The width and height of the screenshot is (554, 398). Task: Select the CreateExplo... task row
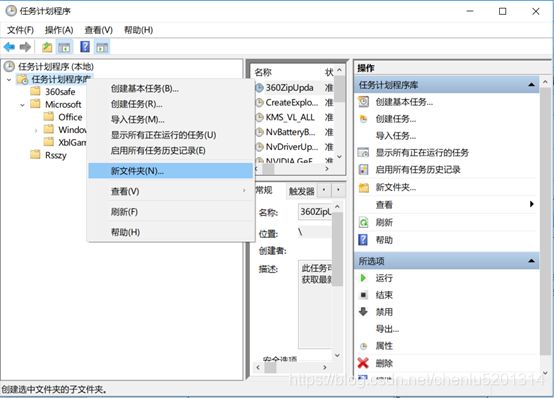click(294, 103)
